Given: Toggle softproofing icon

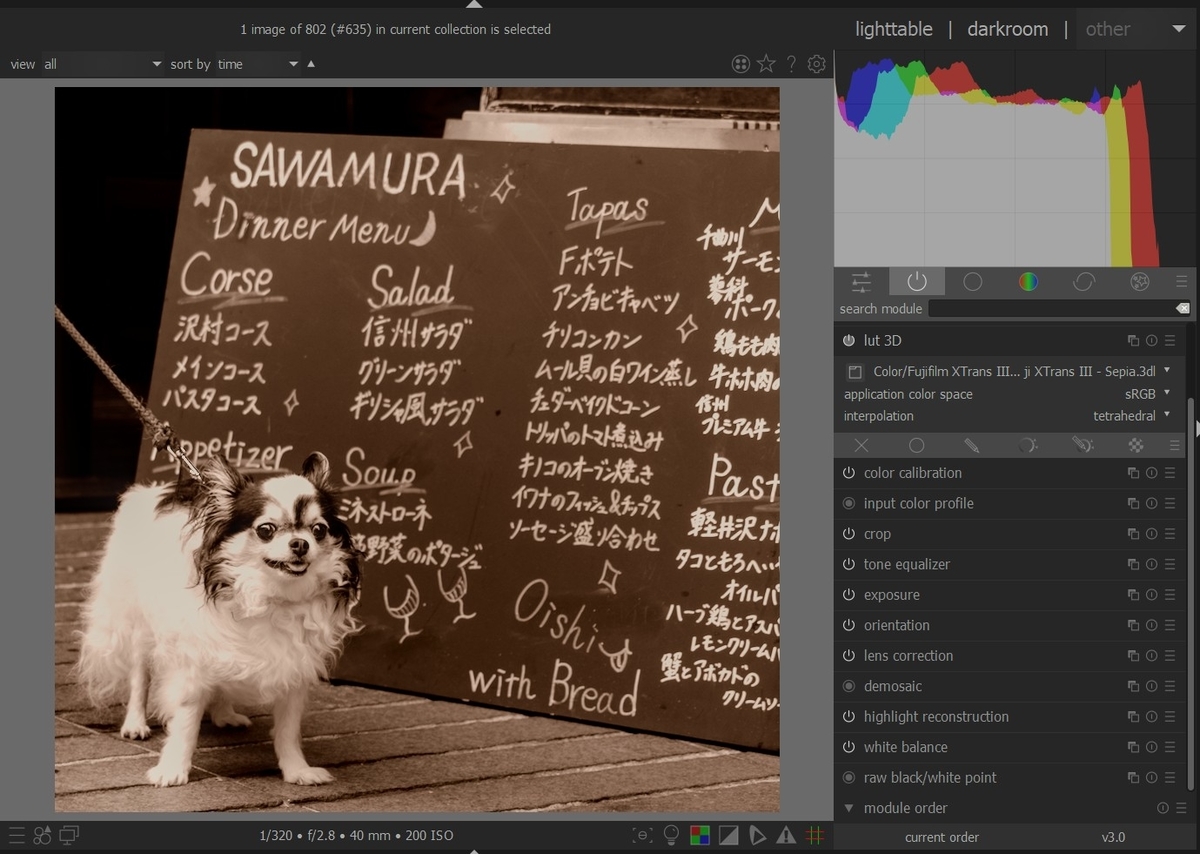Looking at the screenshot, I should tap(757, 835).
